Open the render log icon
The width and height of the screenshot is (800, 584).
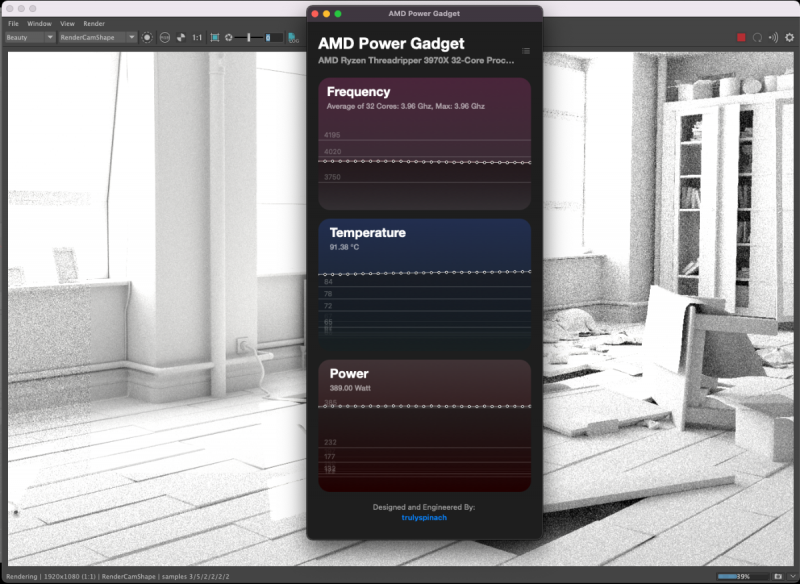(293, 38)
